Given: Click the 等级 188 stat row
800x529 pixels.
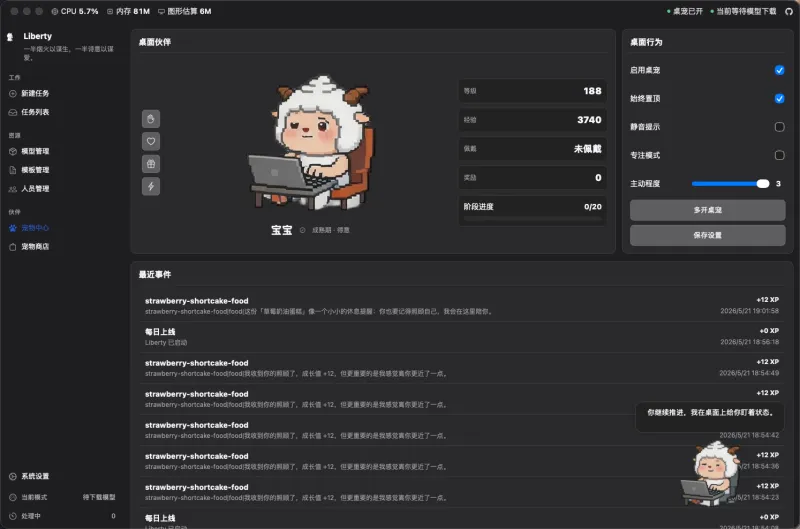Looking at the screenshot, I should tap(532, 91).
